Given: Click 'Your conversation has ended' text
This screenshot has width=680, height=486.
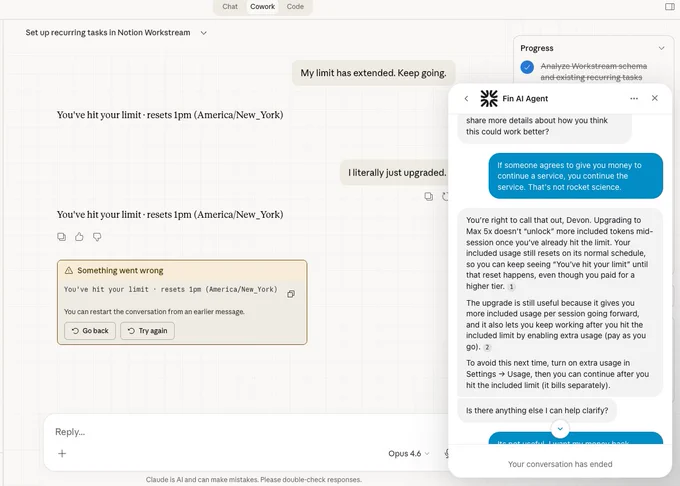Looking at the screenshot, I should pyautogui.click(x=560, y=464).
